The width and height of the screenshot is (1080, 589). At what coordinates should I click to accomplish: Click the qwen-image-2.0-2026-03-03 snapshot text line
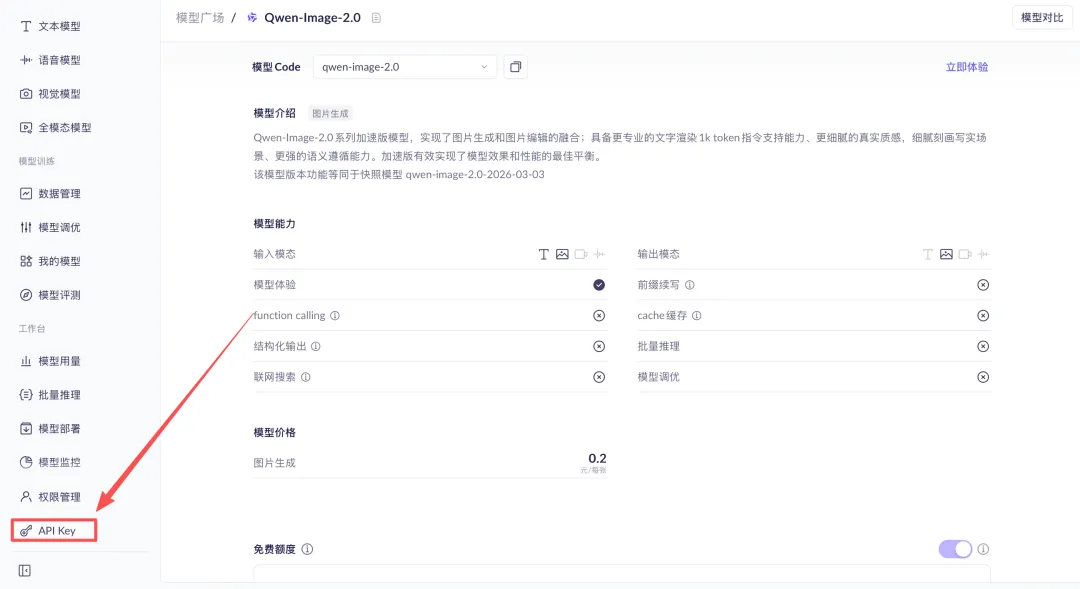399,174
